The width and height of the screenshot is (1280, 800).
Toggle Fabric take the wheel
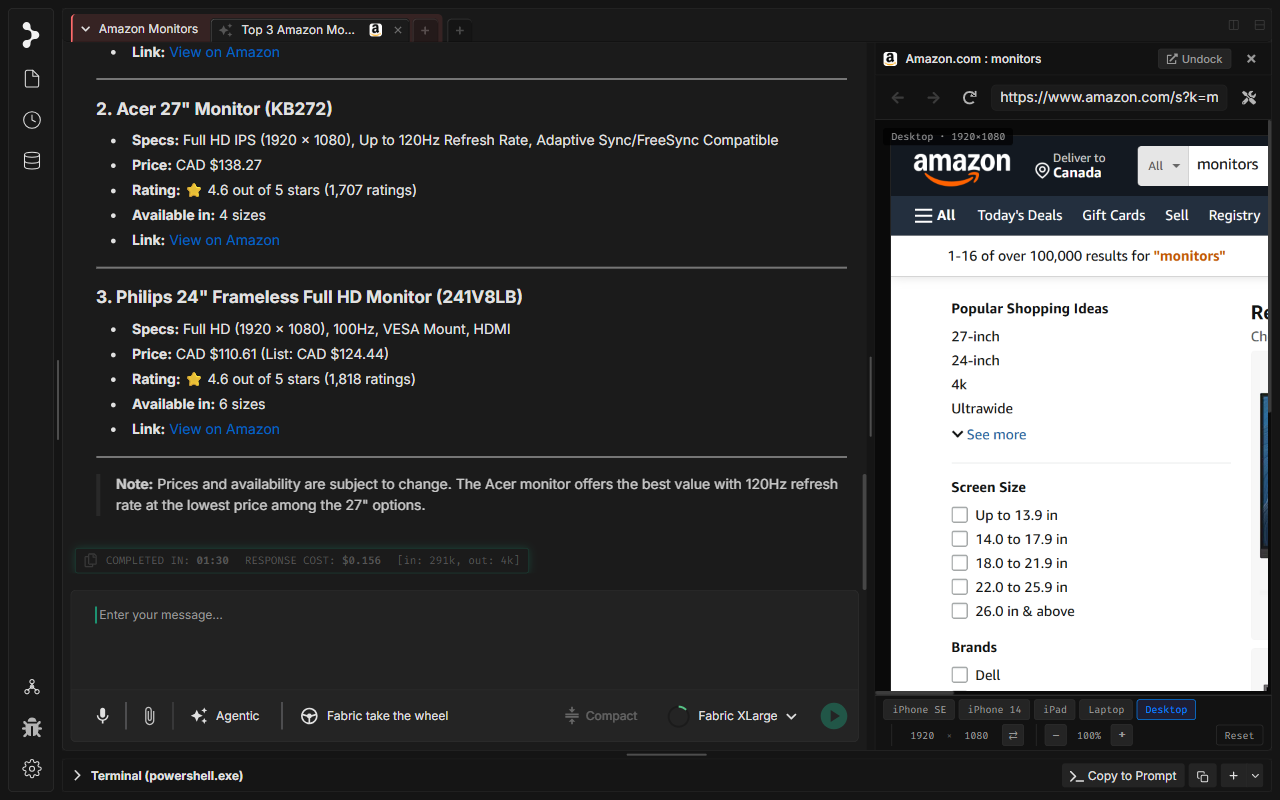[x=375, y=716]
